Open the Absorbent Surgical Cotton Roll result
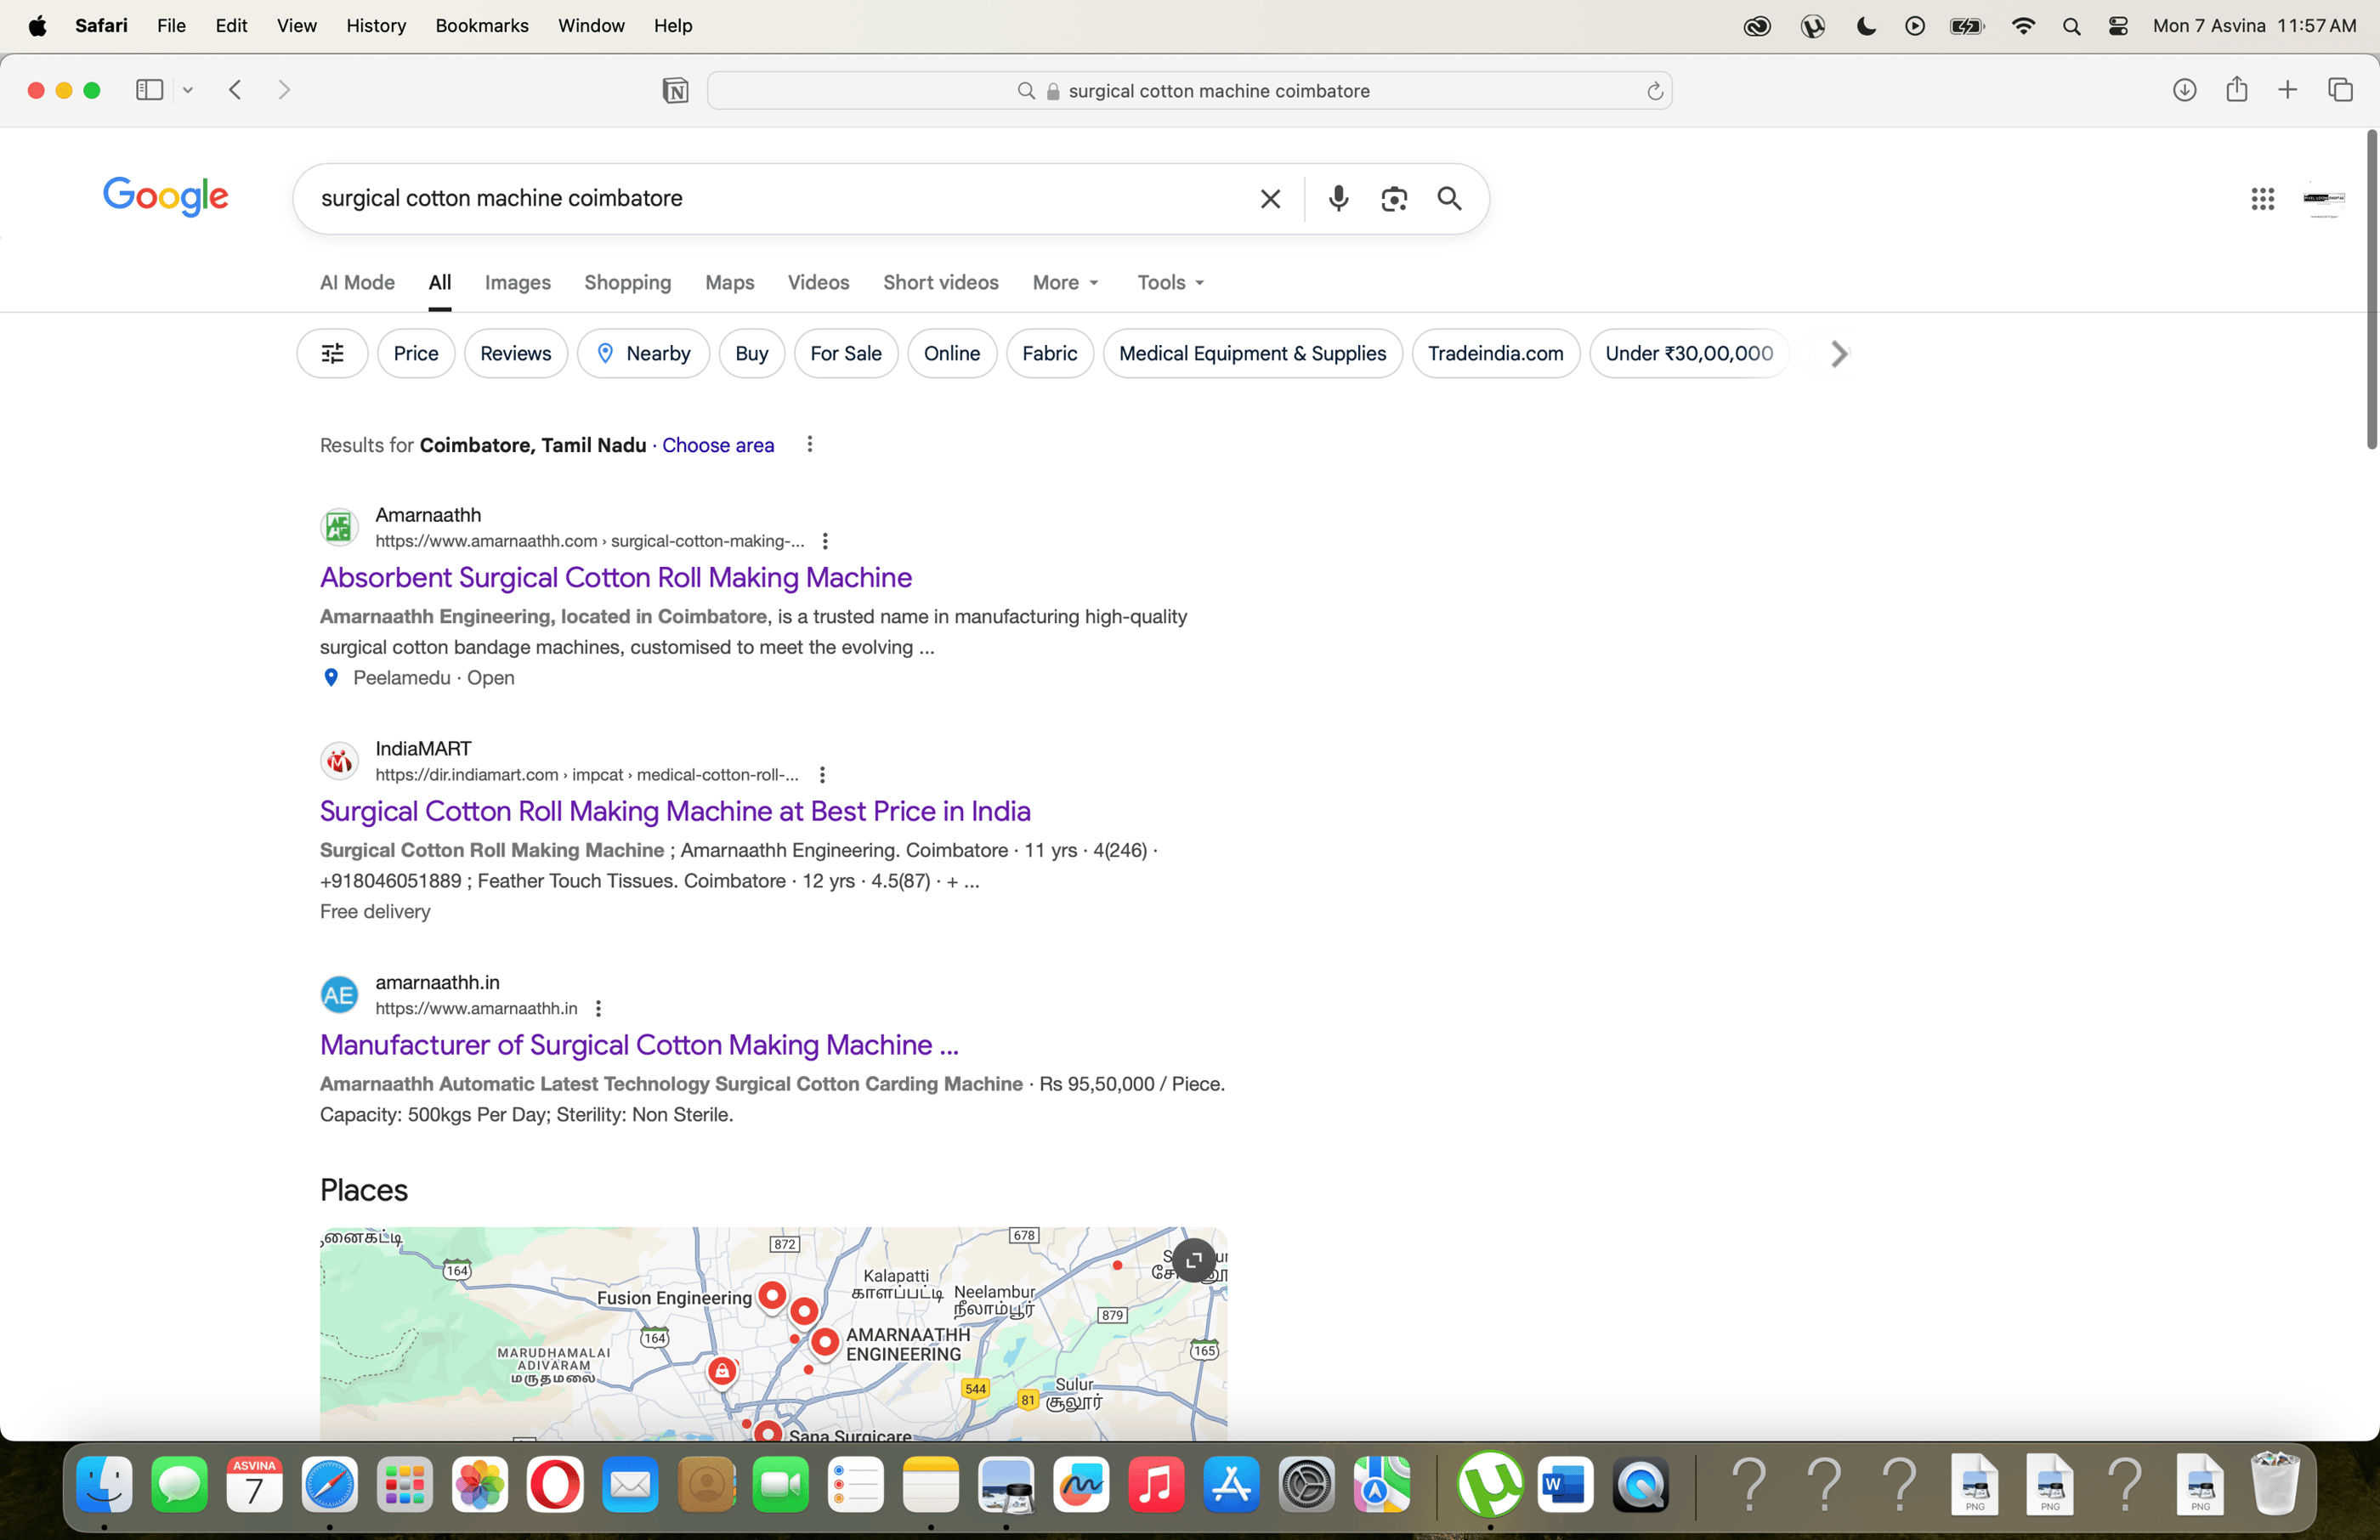The height and width of the screenshot is (1540, 2380). click(x=615, y=578)
